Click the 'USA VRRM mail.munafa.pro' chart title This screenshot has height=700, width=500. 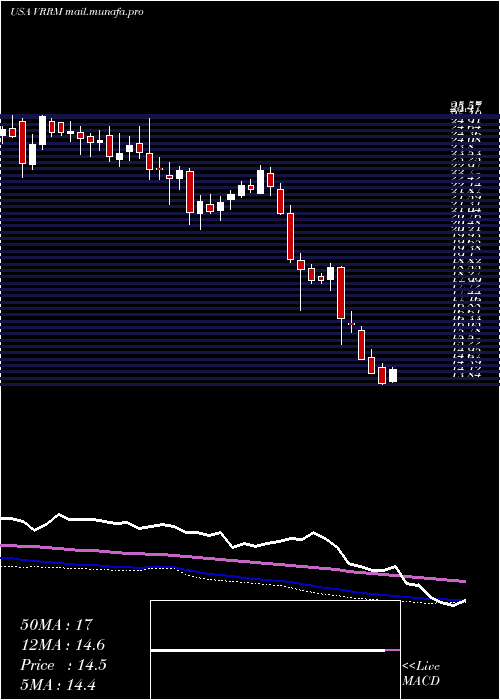click(77, 12)
